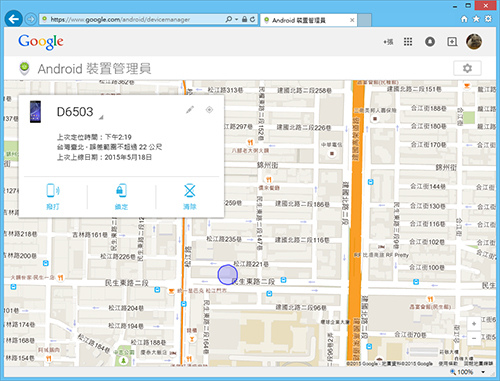
Task: Zoom out the map with minus
Action: click(x=474, y=338)
